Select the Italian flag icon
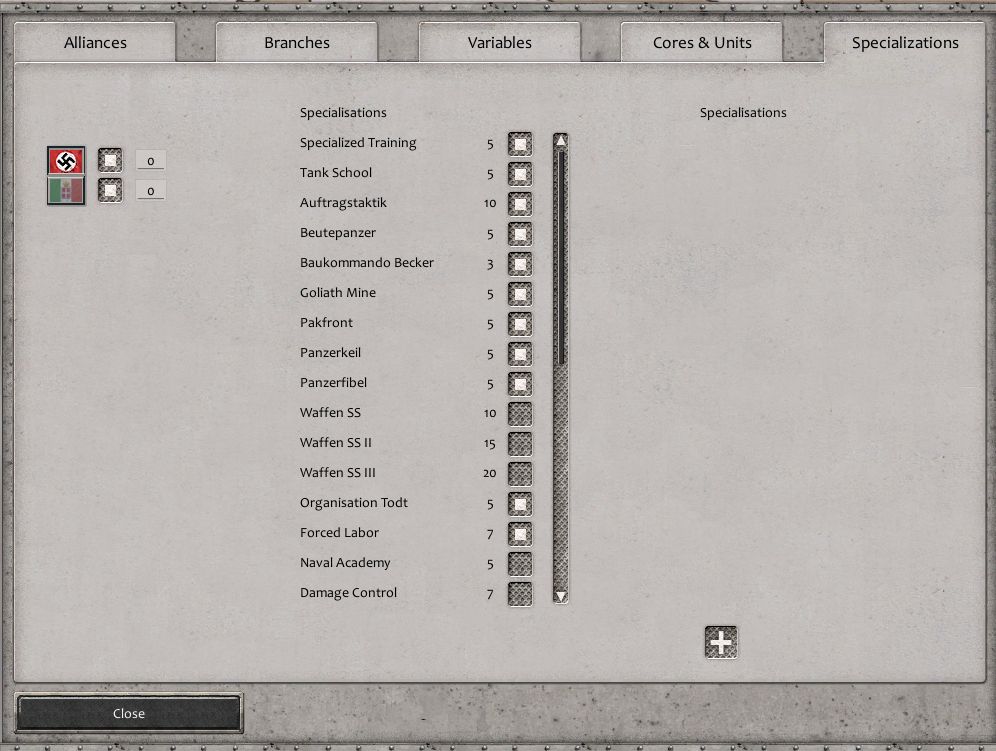This screenshot has width=996, height=751. (66, 190)
